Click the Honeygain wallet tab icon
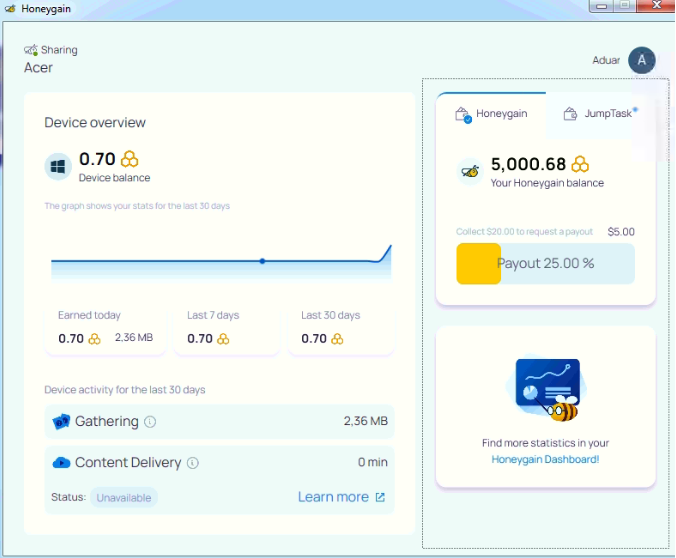 (x=463, y=115)
